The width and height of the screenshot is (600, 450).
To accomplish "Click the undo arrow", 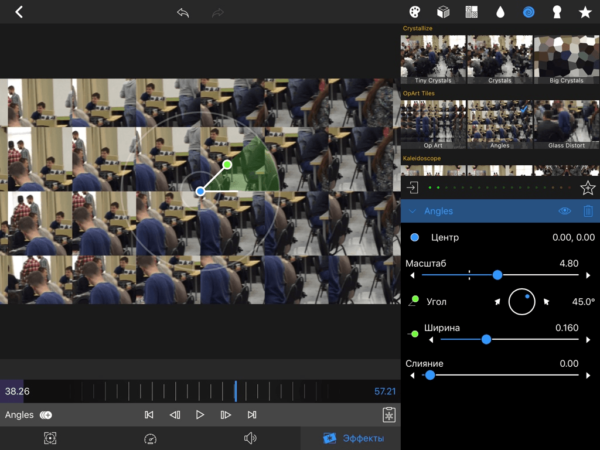I will pos(182,12).
